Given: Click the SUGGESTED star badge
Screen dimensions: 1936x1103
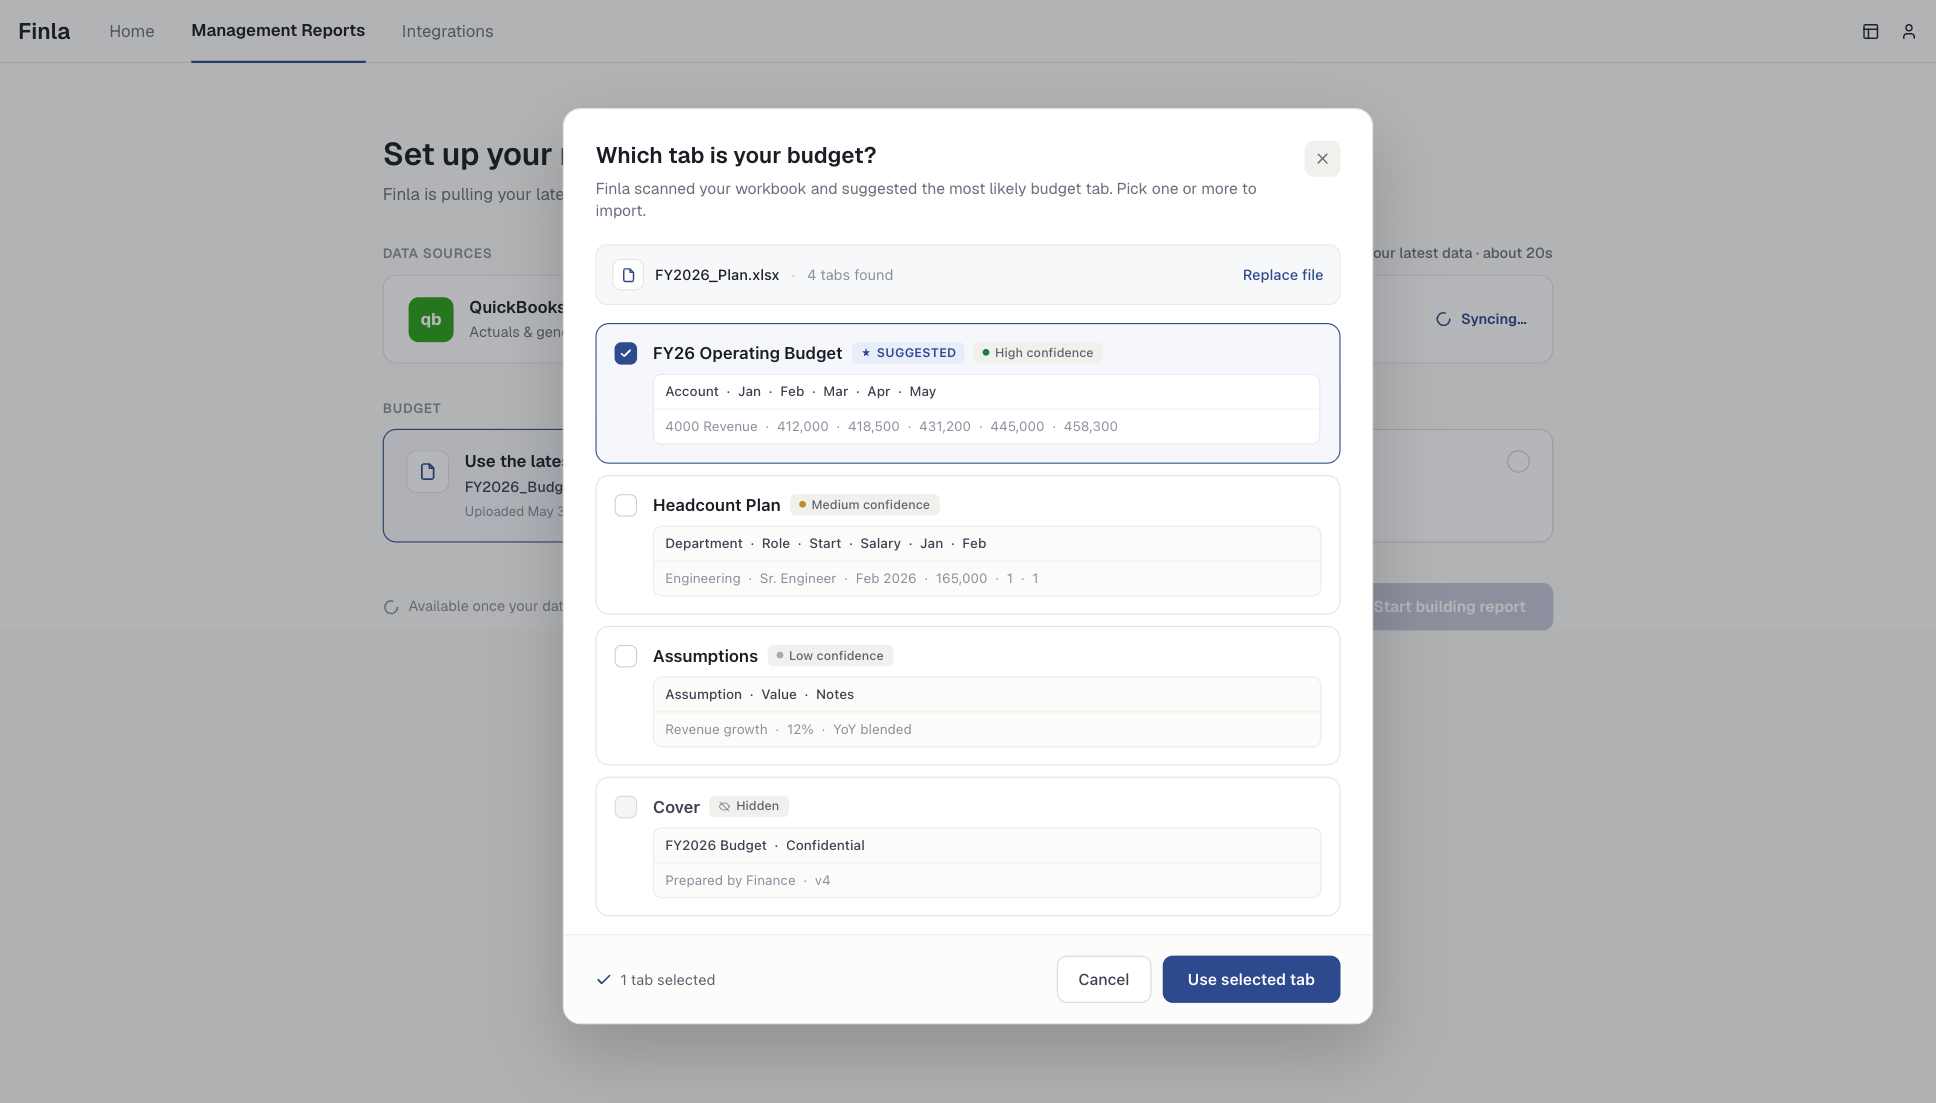Looking at the screenshot, I should (908, 353).
